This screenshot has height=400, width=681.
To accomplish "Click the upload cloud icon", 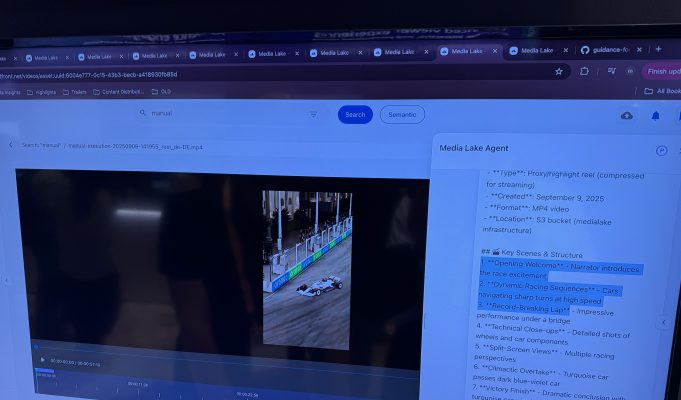I will coord(627,116).
